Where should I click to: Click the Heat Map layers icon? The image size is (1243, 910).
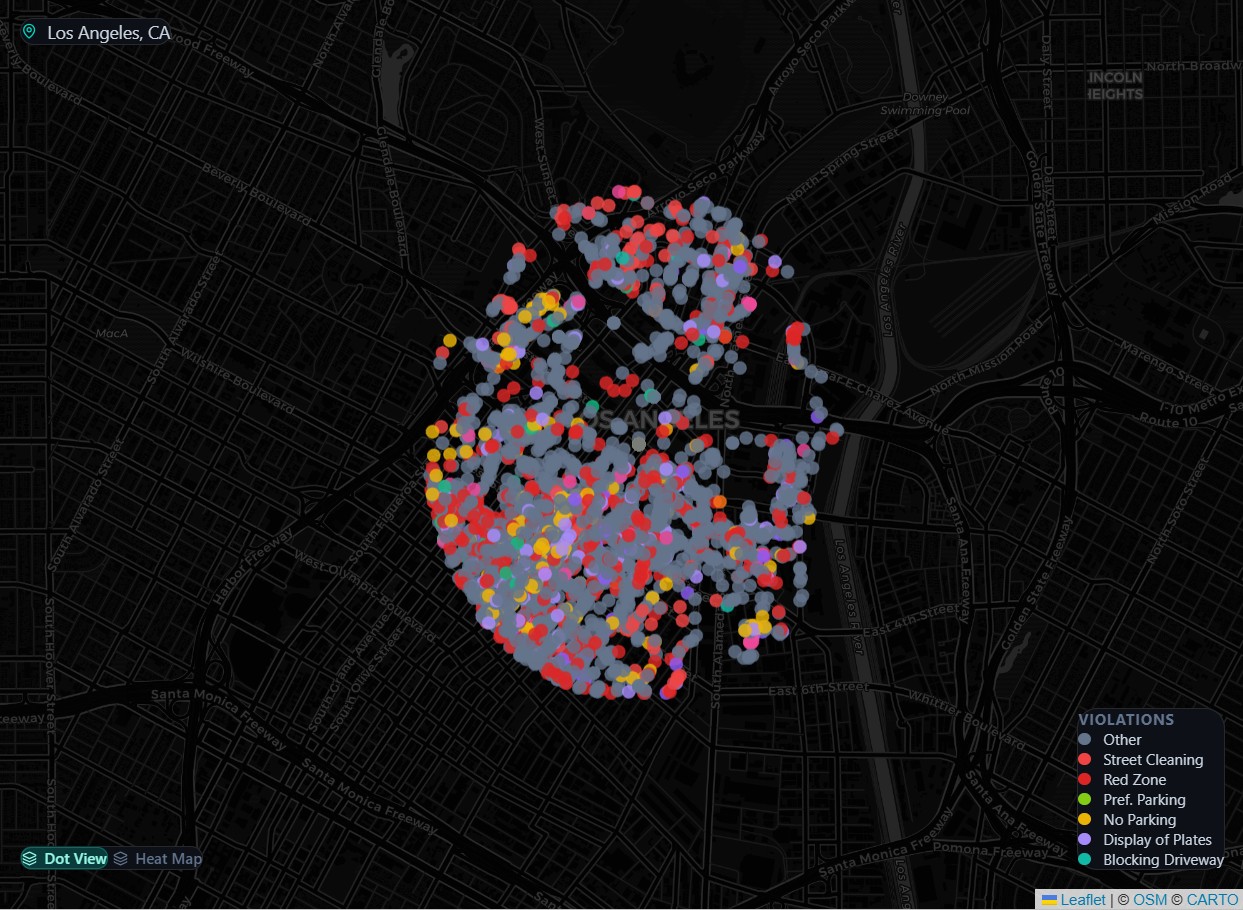[120, 858]
